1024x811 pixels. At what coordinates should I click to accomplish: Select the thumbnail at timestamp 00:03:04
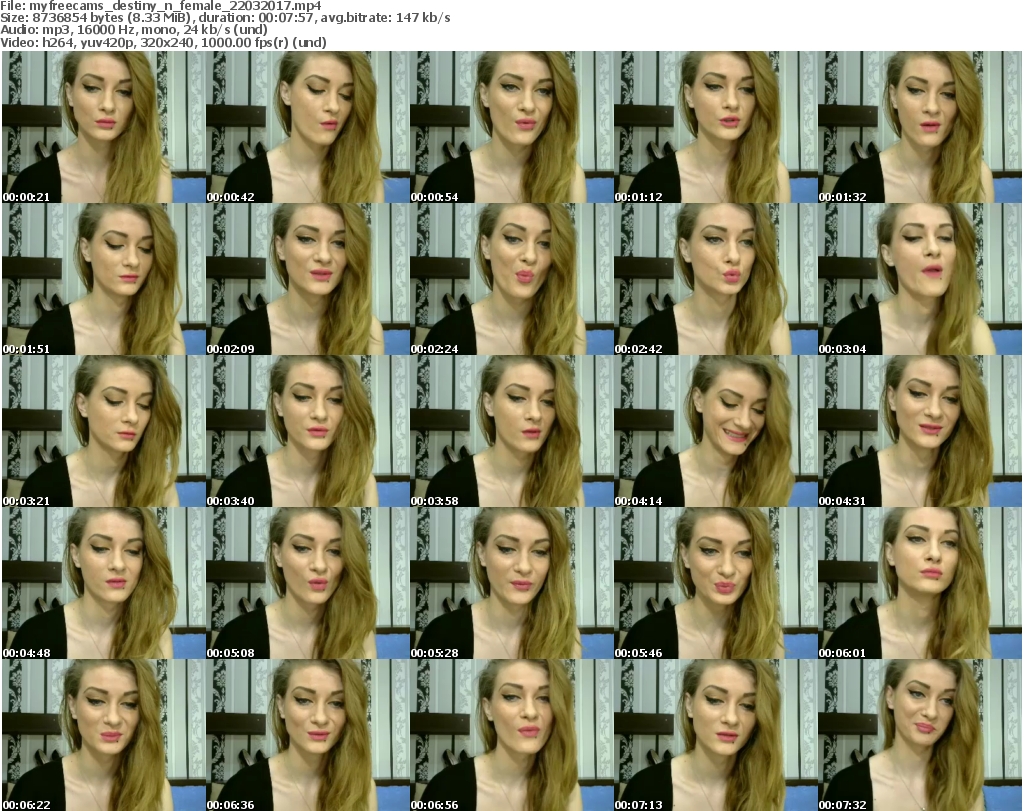pyautogui.click(x=919, y=279)
